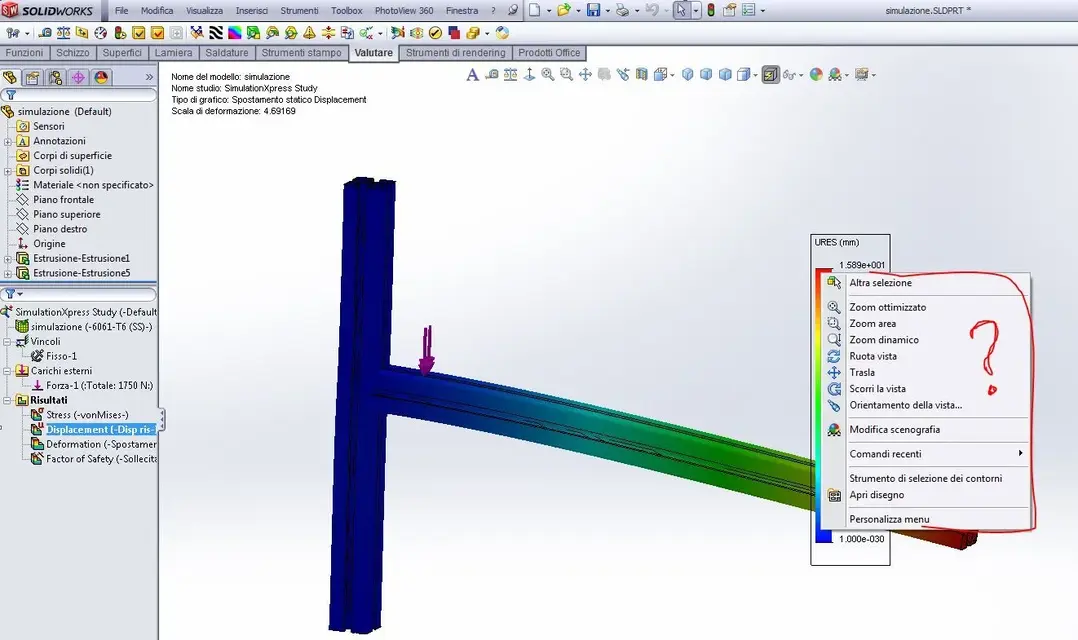
Task: Click the New document icon
Action: (x=534, y=10)
